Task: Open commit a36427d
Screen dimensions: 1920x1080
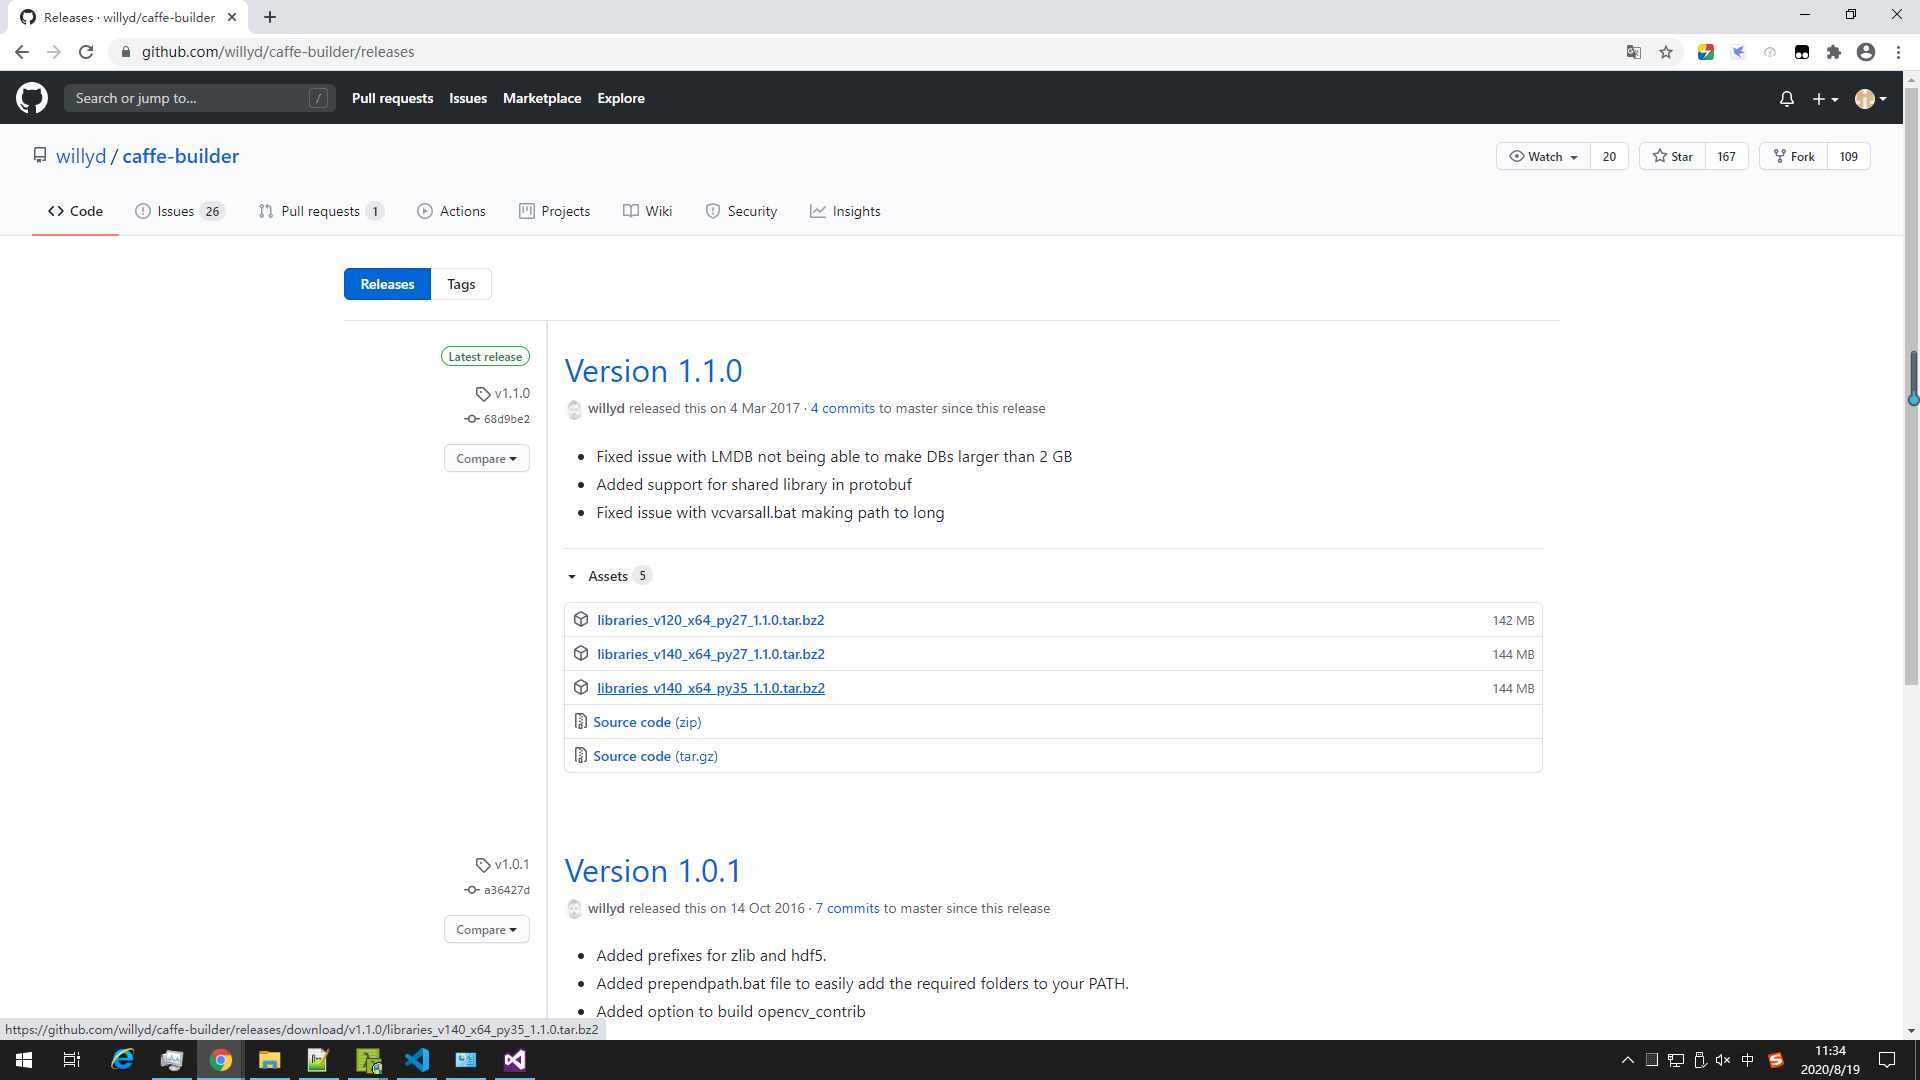Action: [506, 890]
